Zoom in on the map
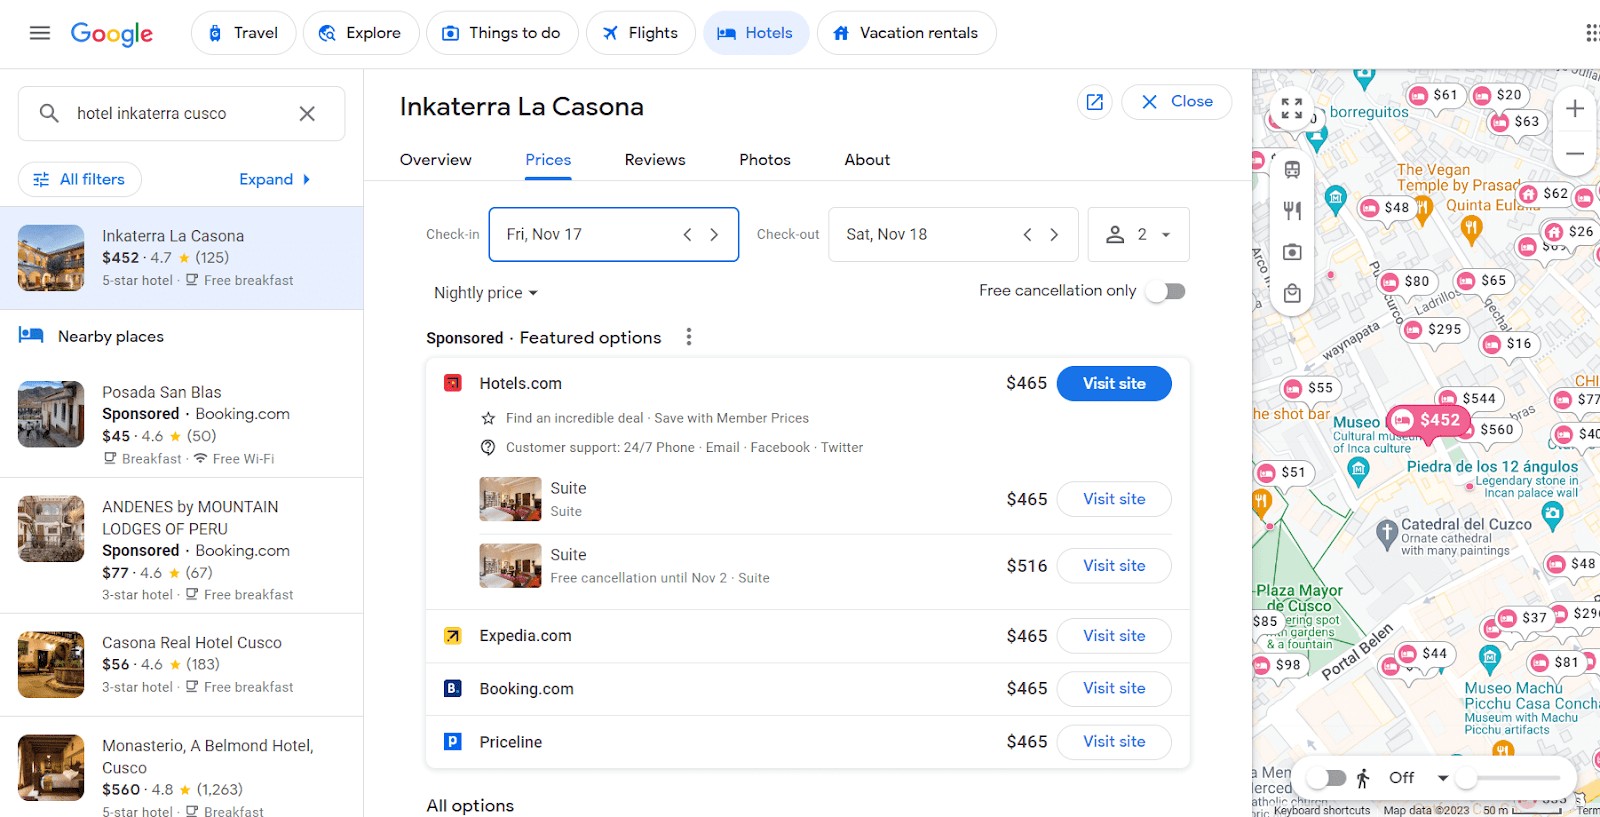Screen dimensions: 1600x817 pyautogui.click(x=1575, y=108)
